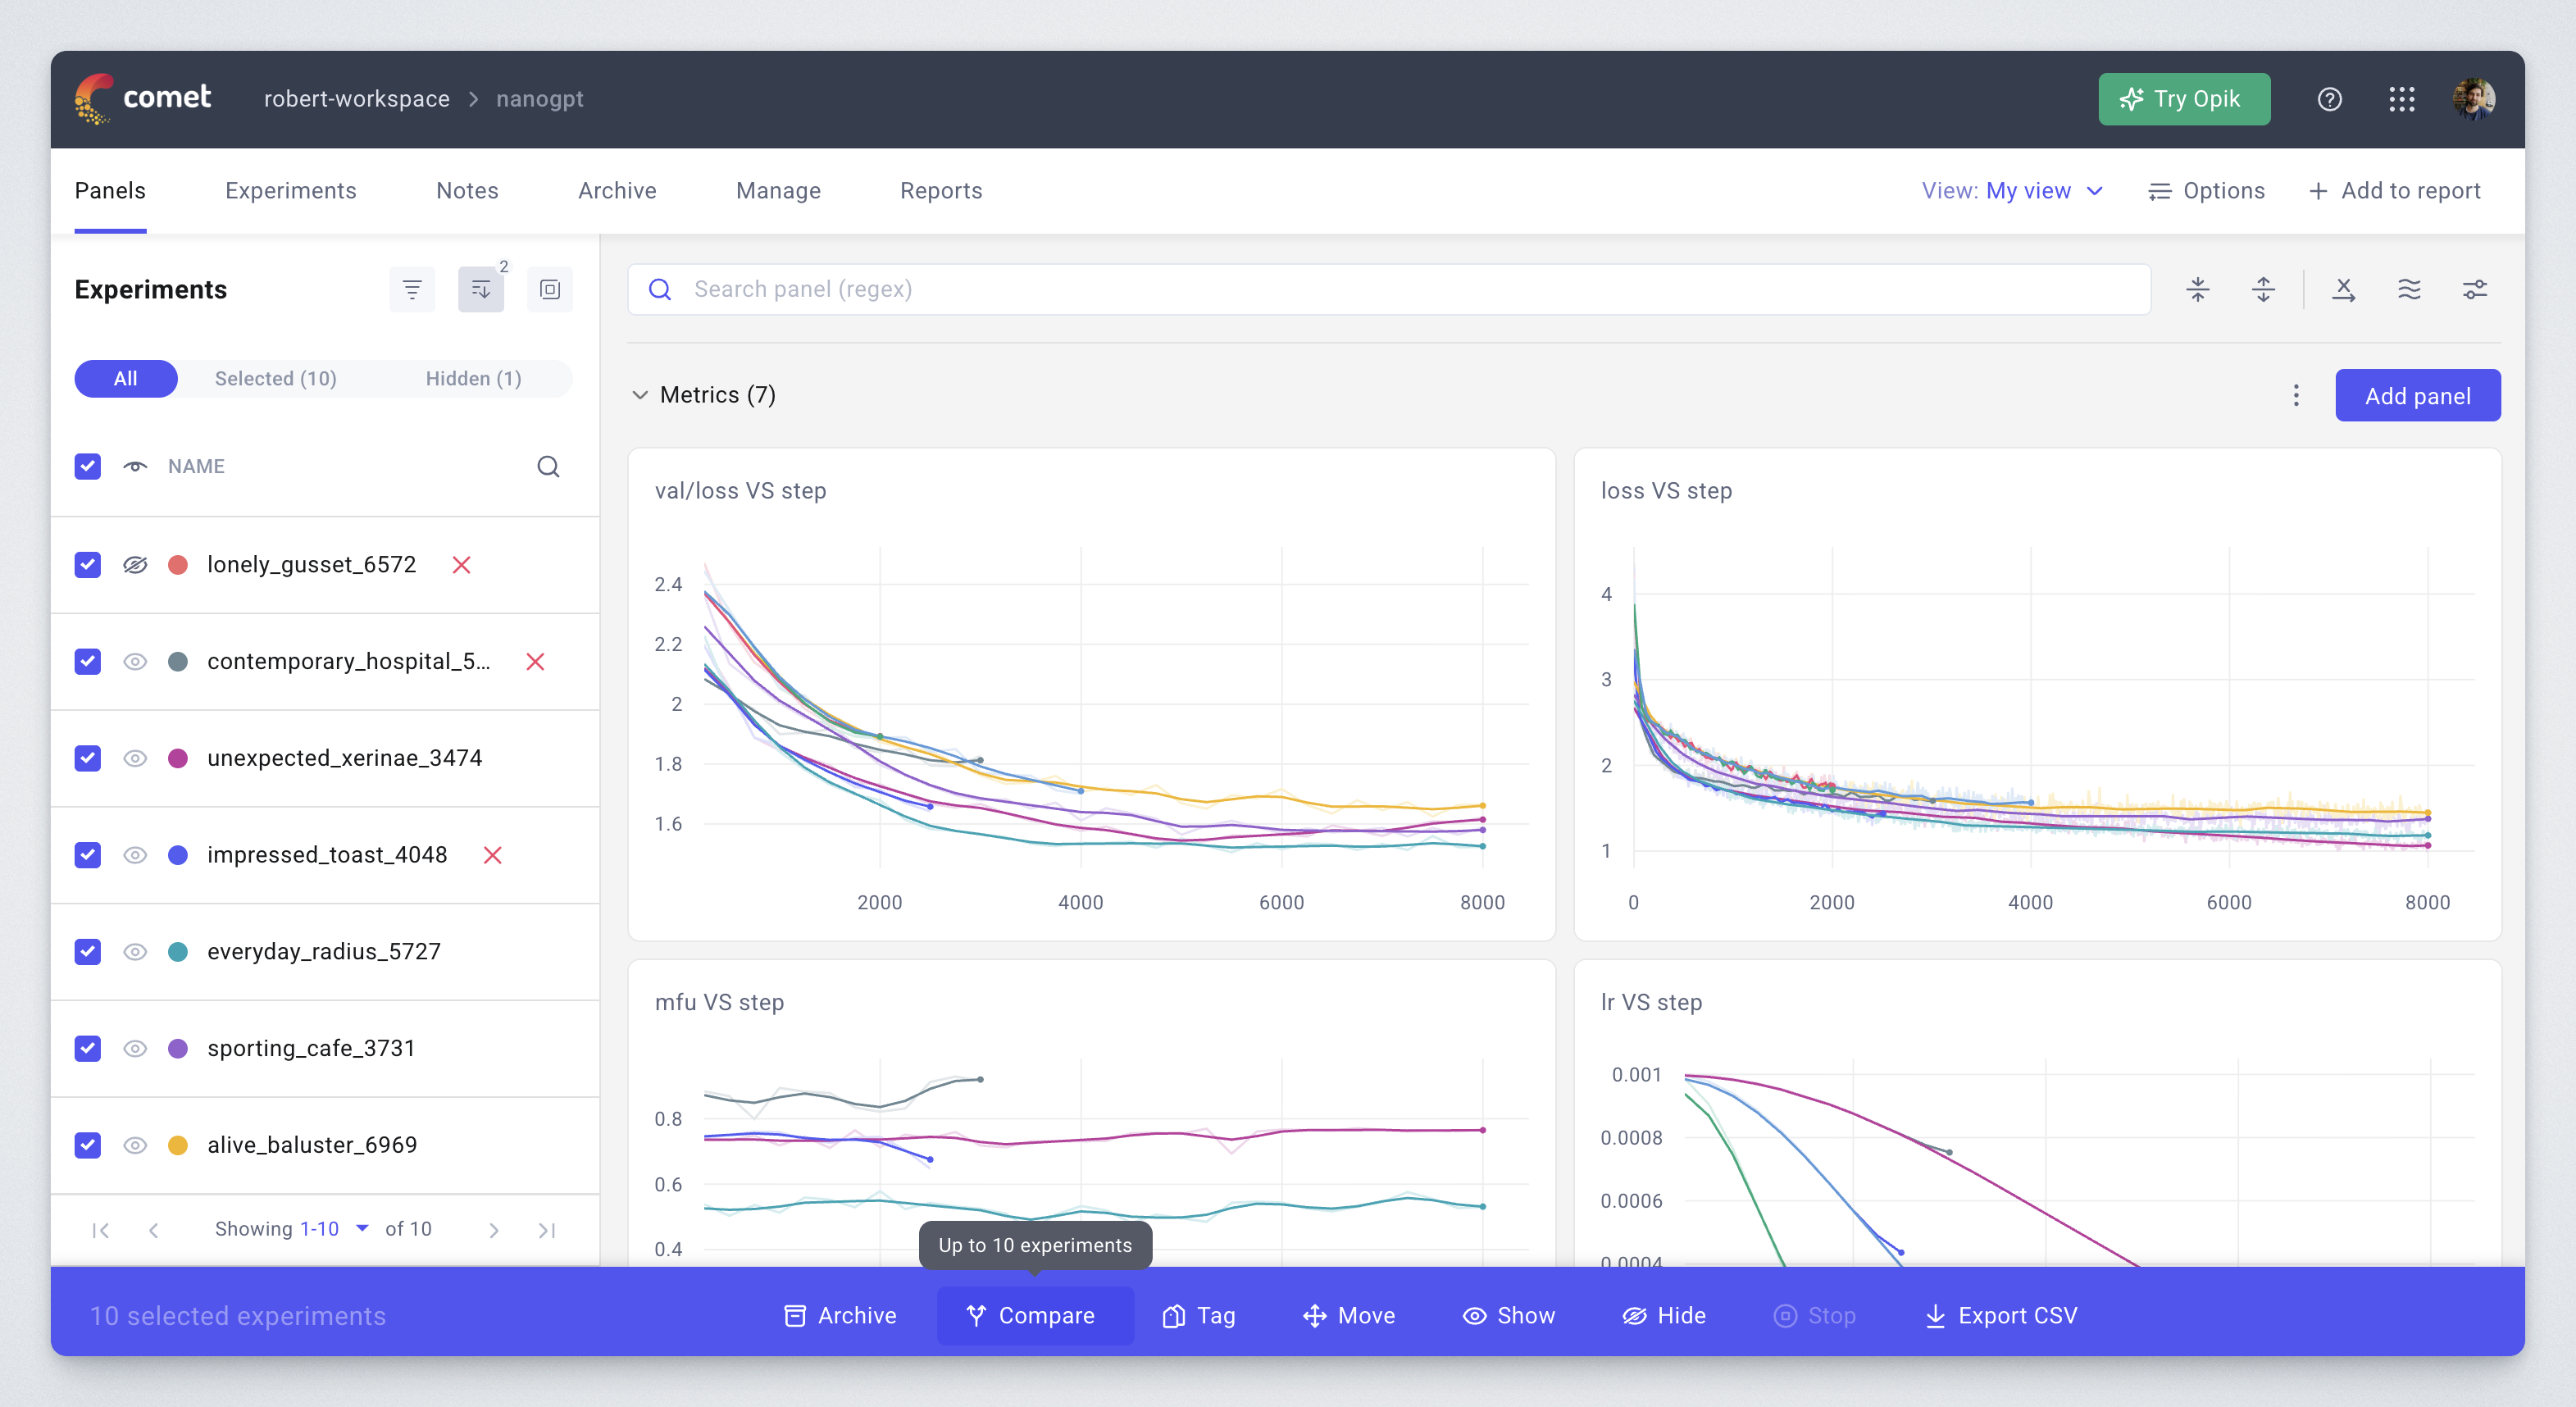Open the experiments filter icon
This screenshot has width=2576, height=1407.
412,290
